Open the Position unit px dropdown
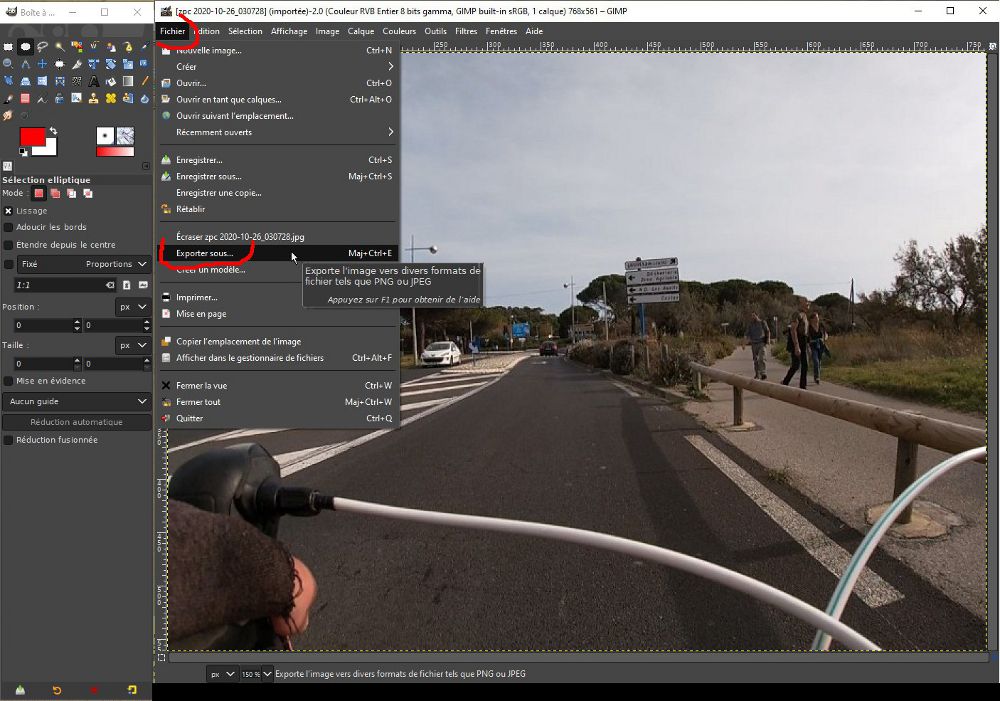This screenshot has width=1000, height=701. (133, 307)
